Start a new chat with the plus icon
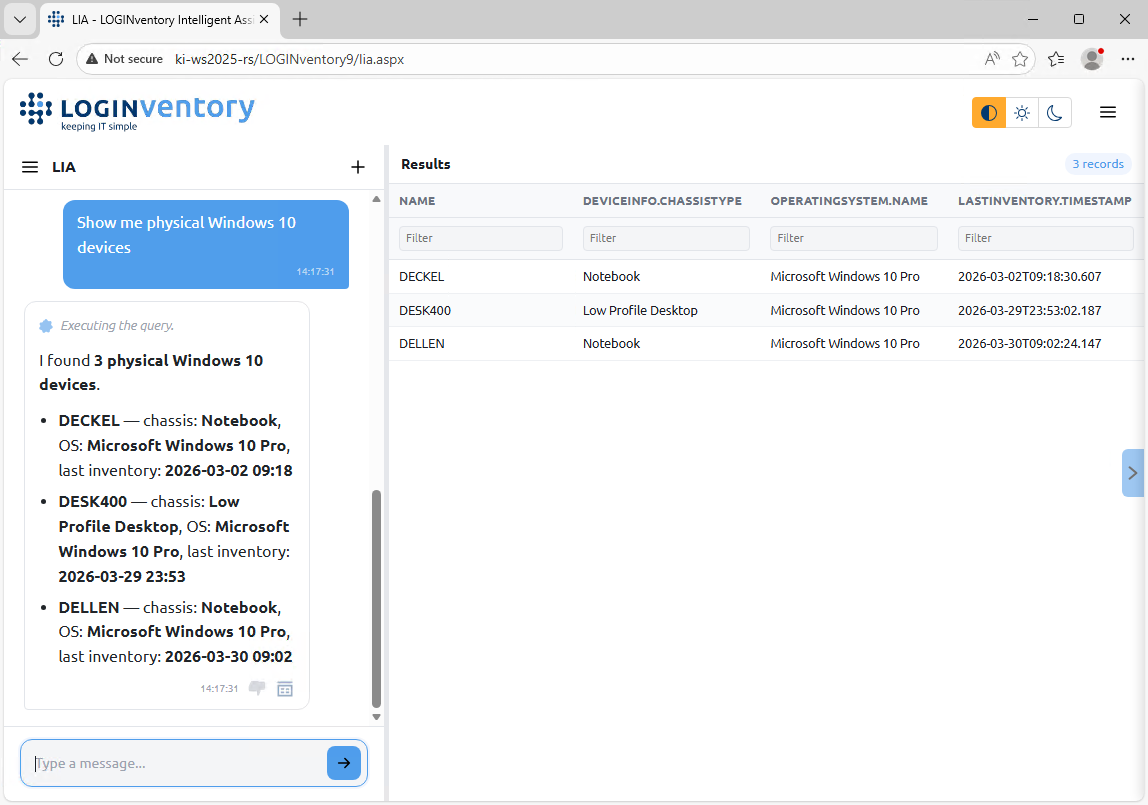Viewport: 1148px width, 805px height. 358,167
